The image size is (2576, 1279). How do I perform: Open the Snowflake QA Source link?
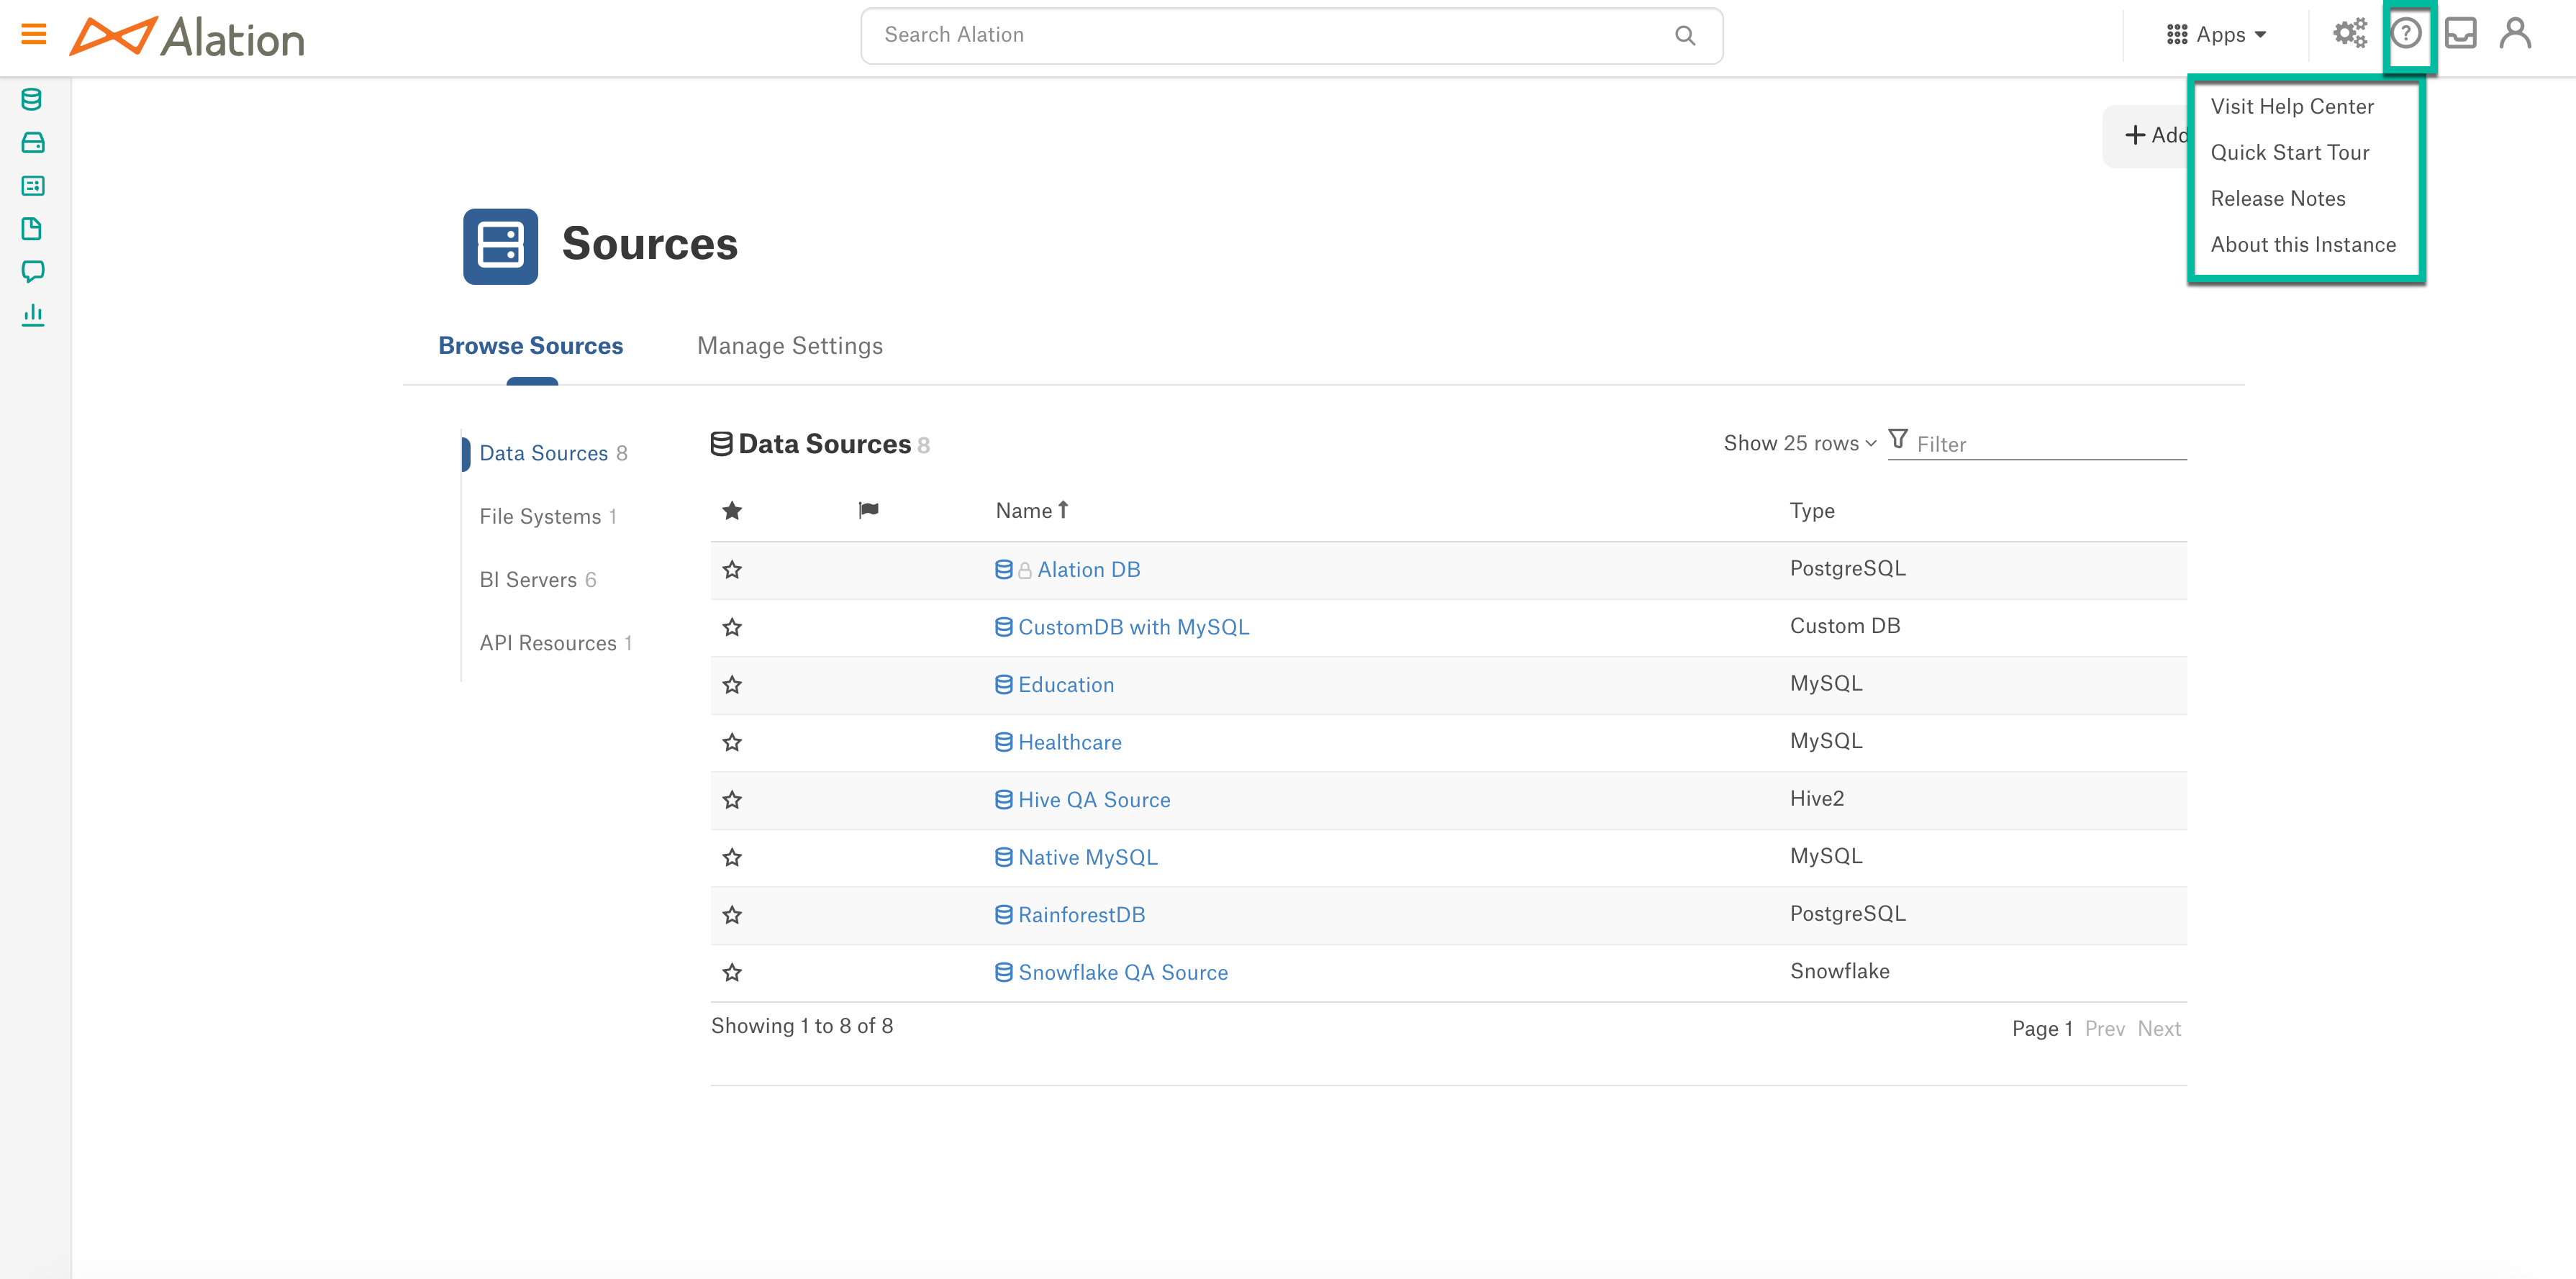point(1122,972)
